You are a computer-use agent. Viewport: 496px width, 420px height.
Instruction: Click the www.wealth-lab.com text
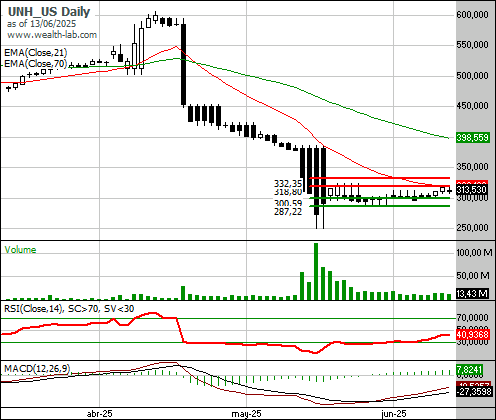point(52,35)
